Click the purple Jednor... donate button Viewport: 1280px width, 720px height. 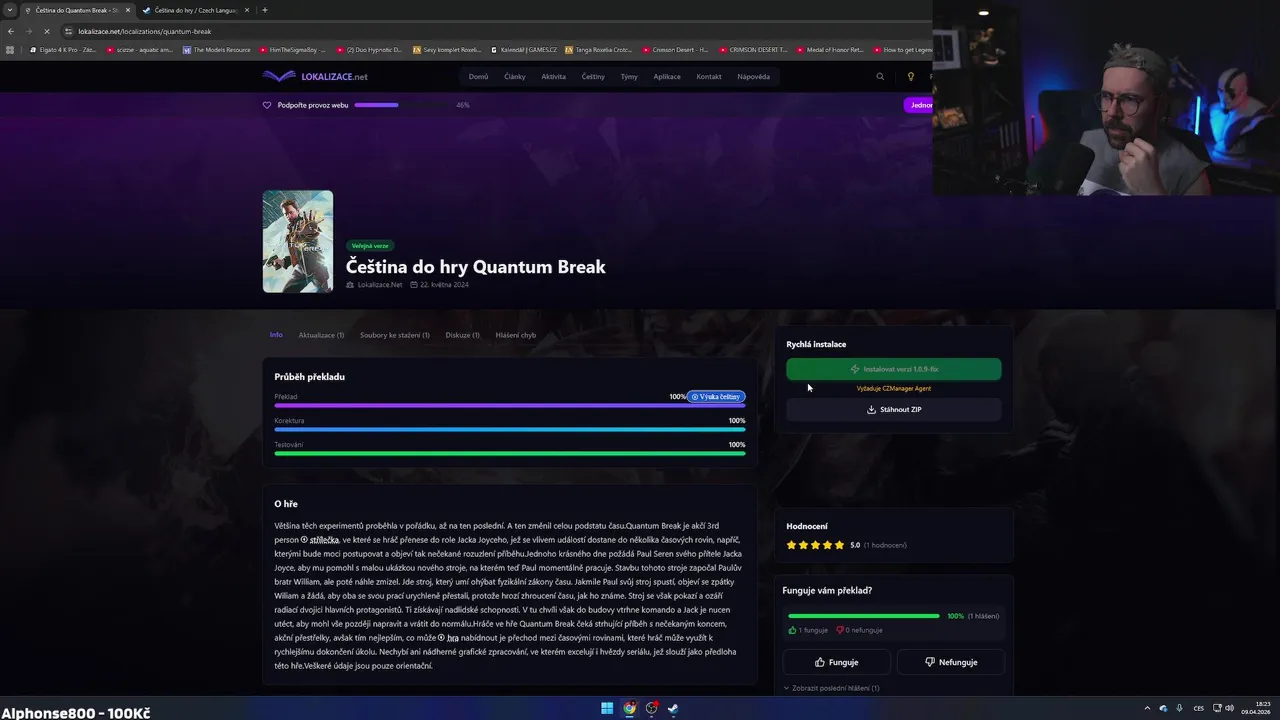tap(919, 105)
